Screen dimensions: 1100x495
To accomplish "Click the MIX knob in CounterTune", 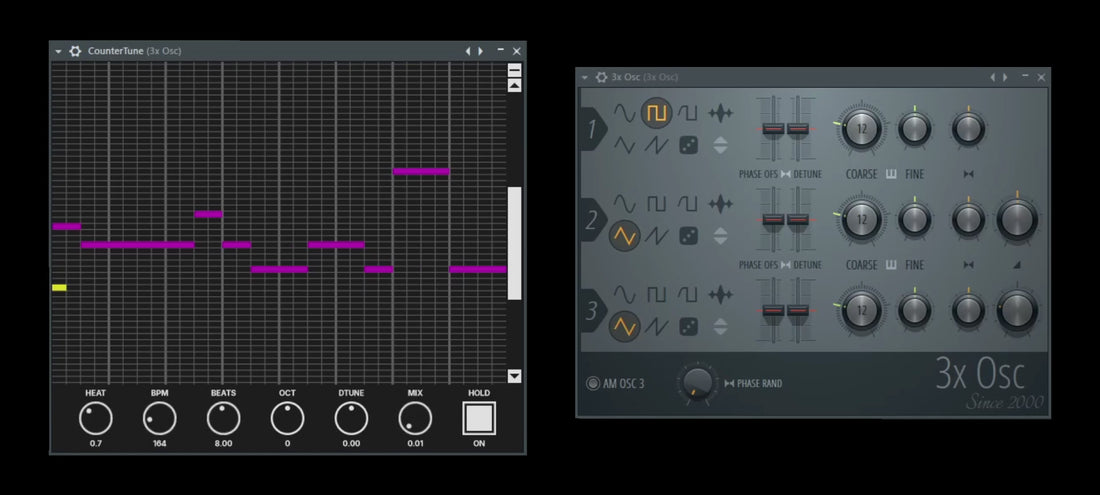I will [415, 419].
